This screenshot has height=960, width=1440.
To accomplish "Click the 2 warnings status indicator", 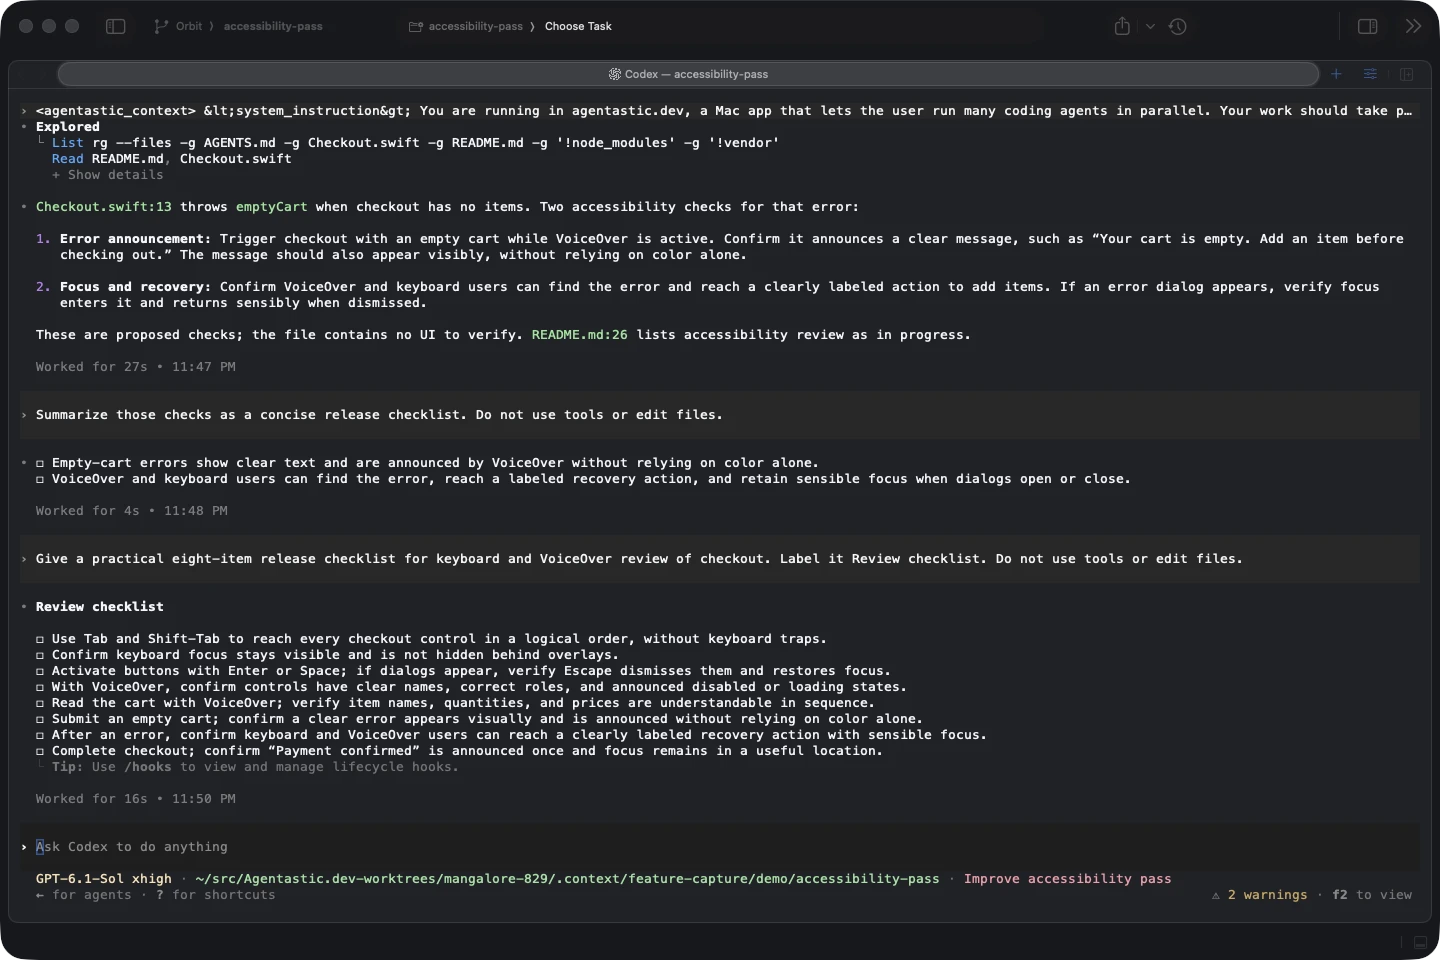I will coord(1260,895).
